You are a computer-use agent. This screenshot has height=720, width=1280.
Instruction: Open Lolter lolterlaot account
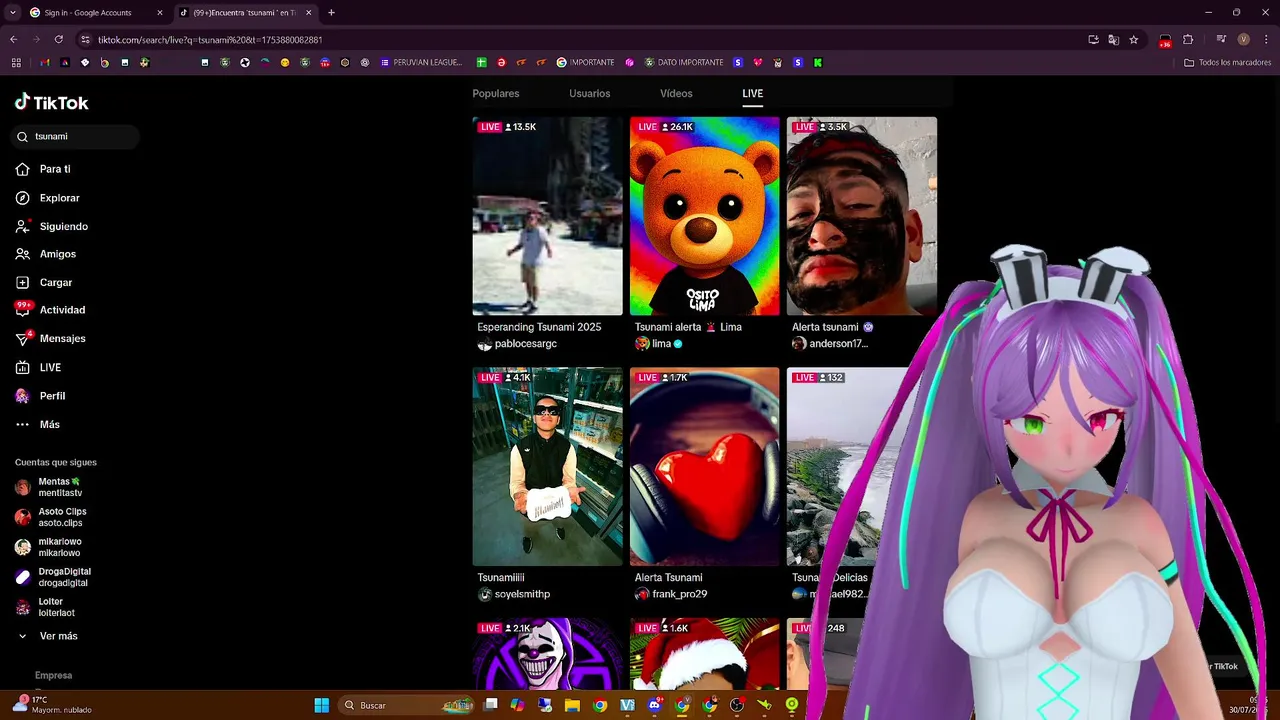pos(55,607)
